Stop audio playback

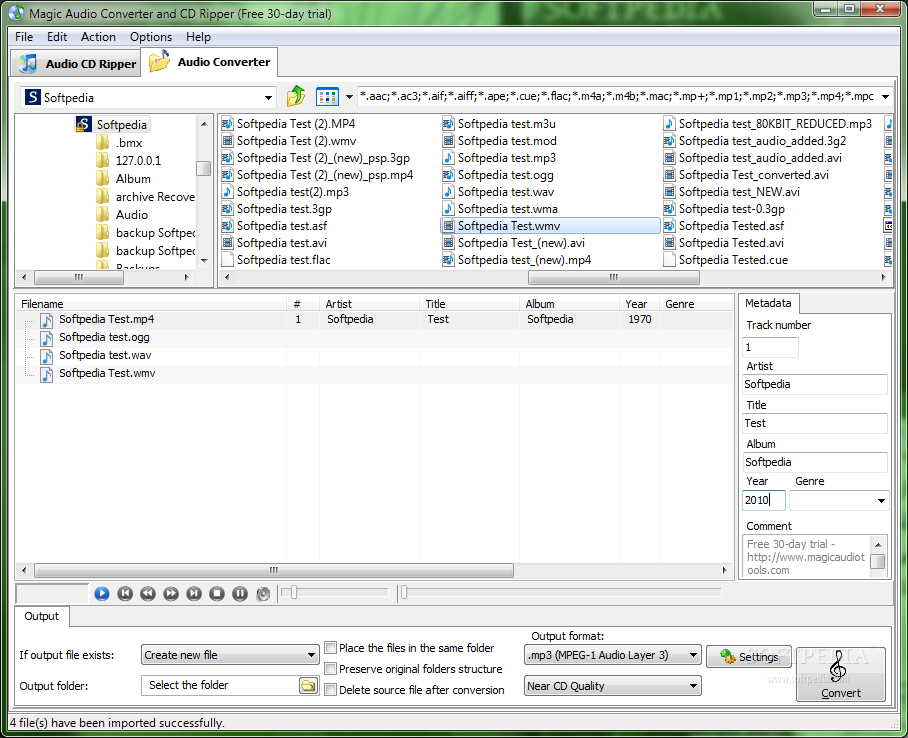tap(217, 593)
